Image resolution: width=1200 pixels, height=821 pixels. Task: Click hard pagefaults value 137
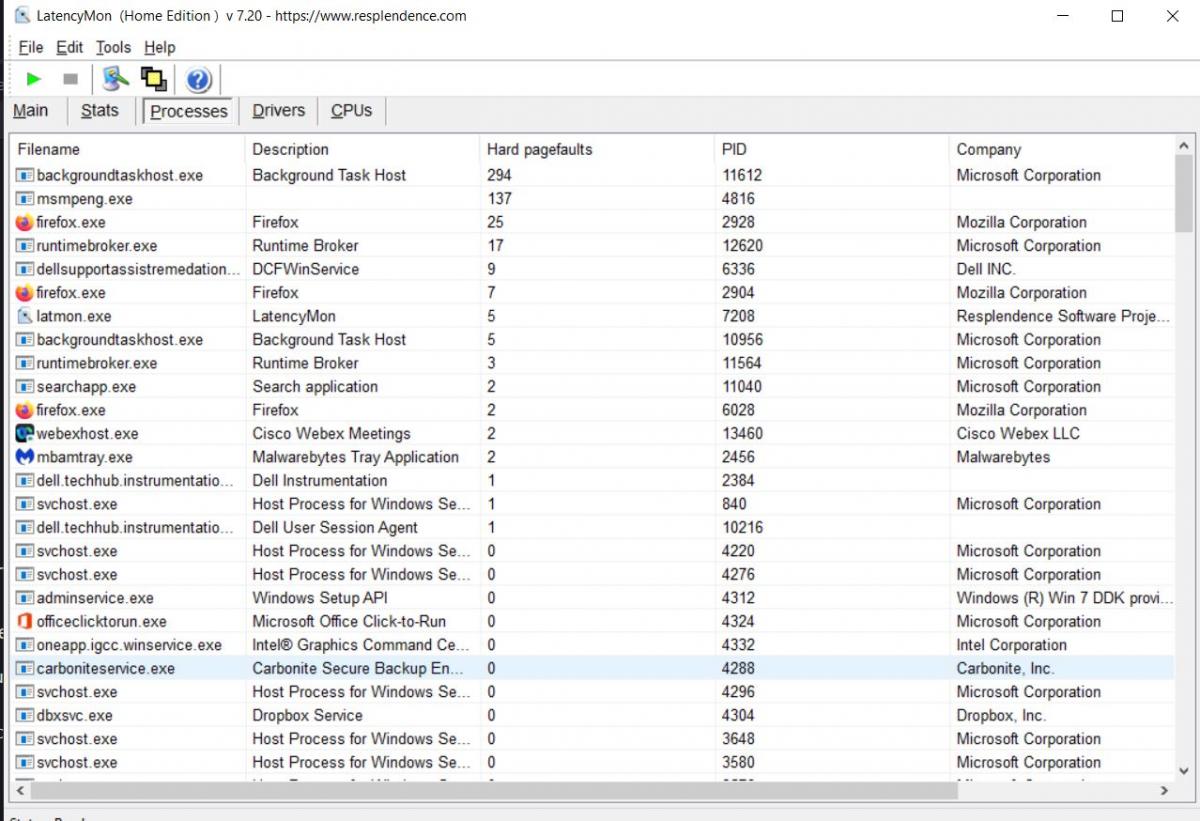tap(499, 199)
